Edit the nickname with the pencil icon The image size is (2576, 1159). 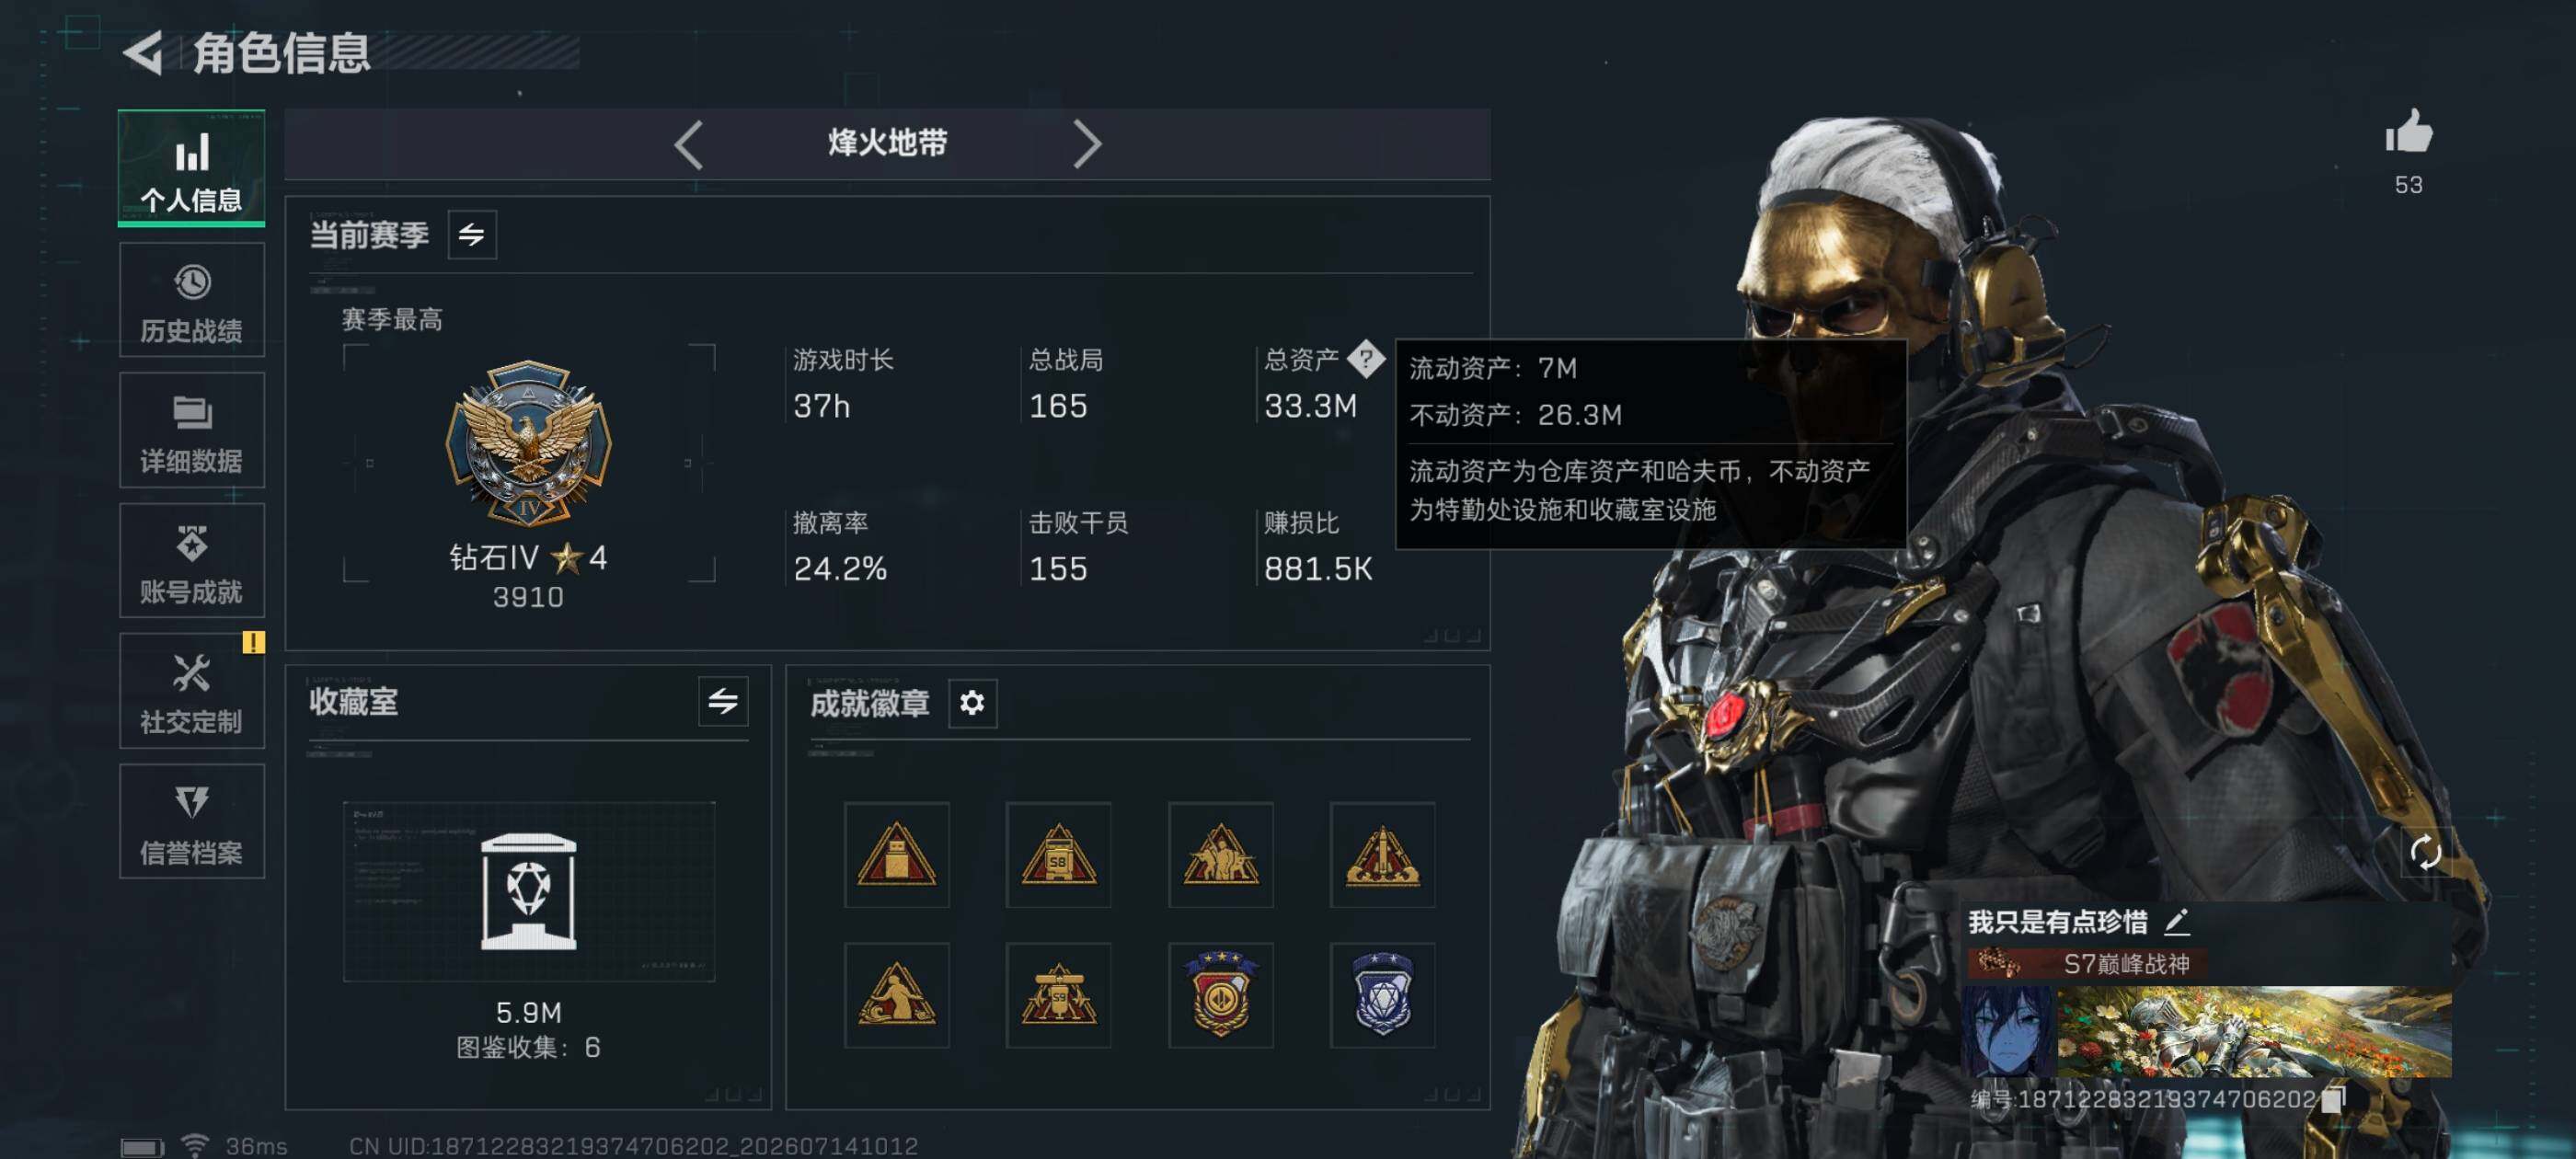tap(2177, 921)
